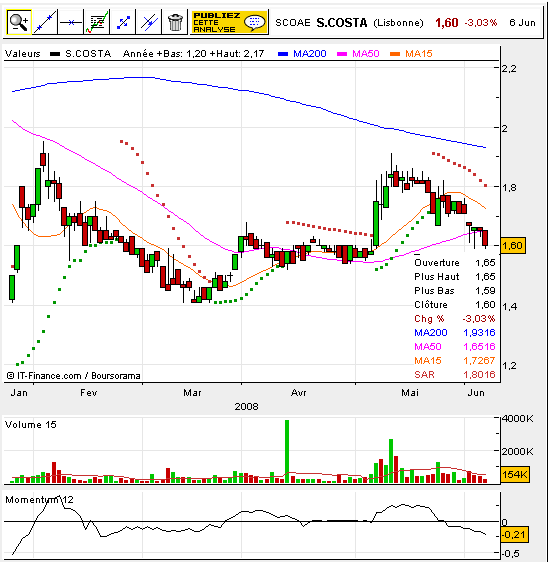The image size is (548, 562).
Task: Click the Valeurs label in the legend
Action: (x=23, y=54)
